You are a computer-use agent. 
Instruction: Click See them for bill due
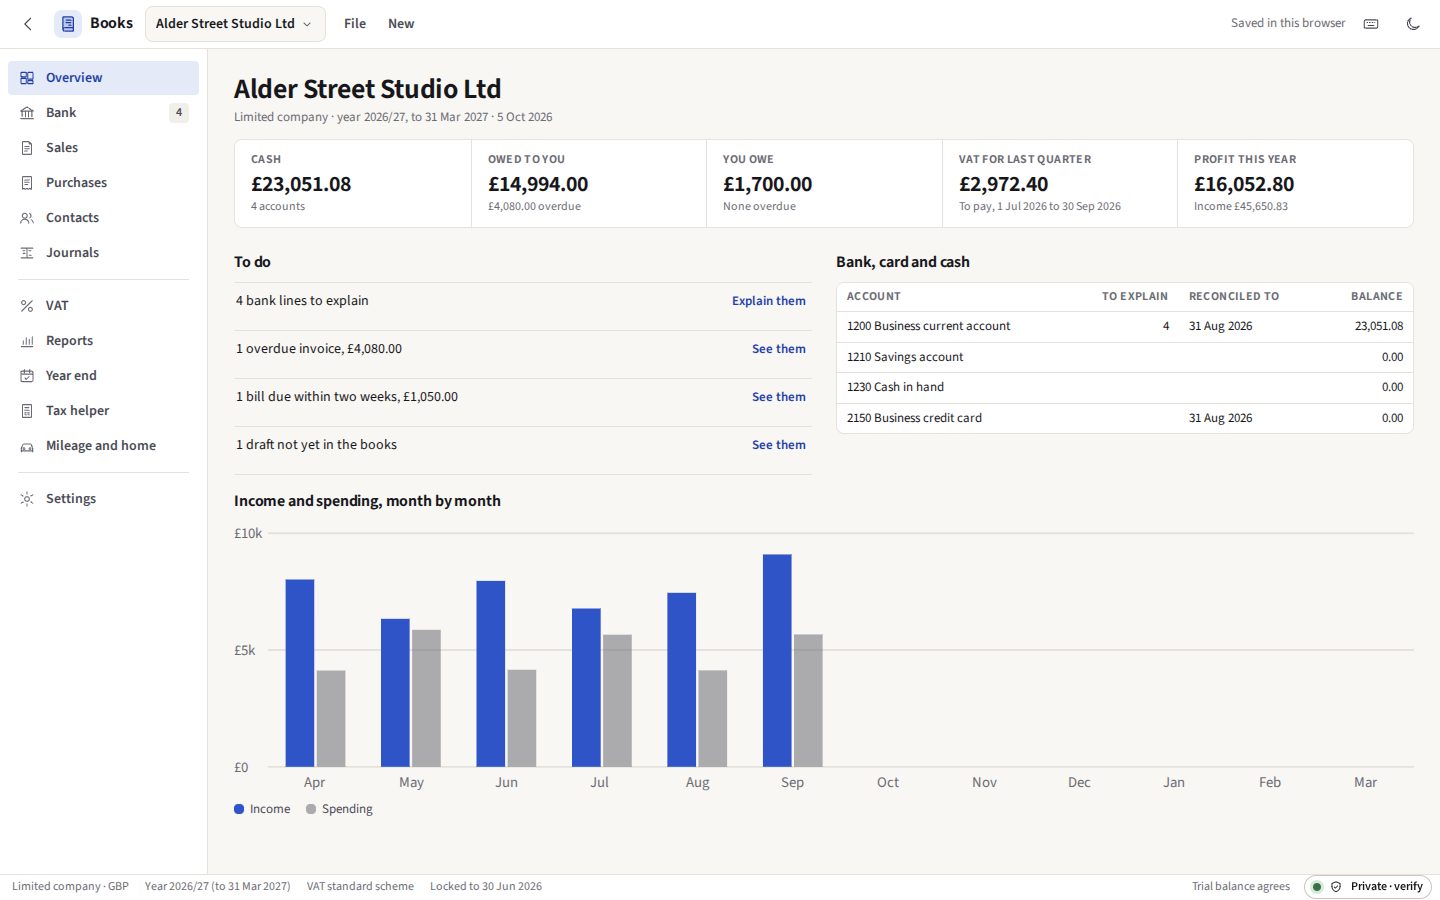tap(779, 397)
